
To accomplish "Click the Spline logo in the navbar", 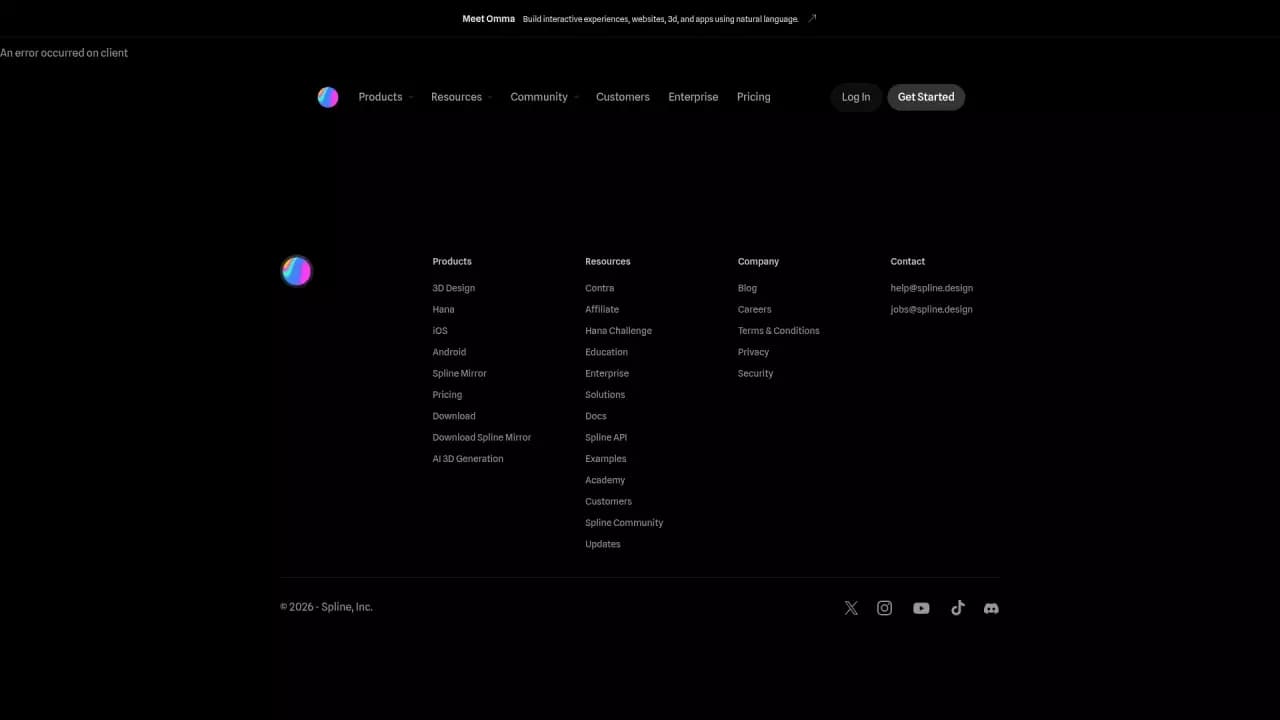I will pyautogui.click(x=328, y=97).
